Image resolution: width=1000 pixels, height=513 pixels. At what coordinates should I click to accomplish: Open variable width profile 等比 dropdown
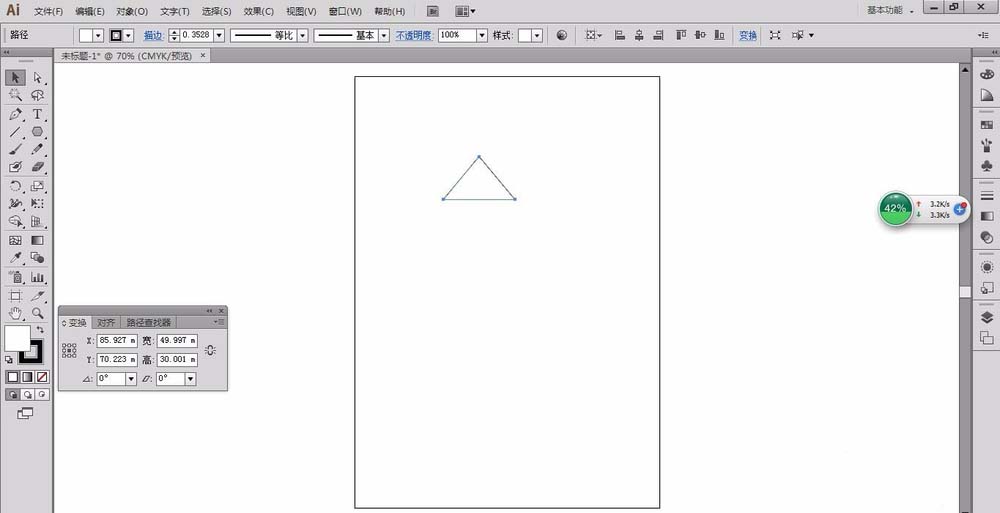pyautogui.click(x=303, y=36)
